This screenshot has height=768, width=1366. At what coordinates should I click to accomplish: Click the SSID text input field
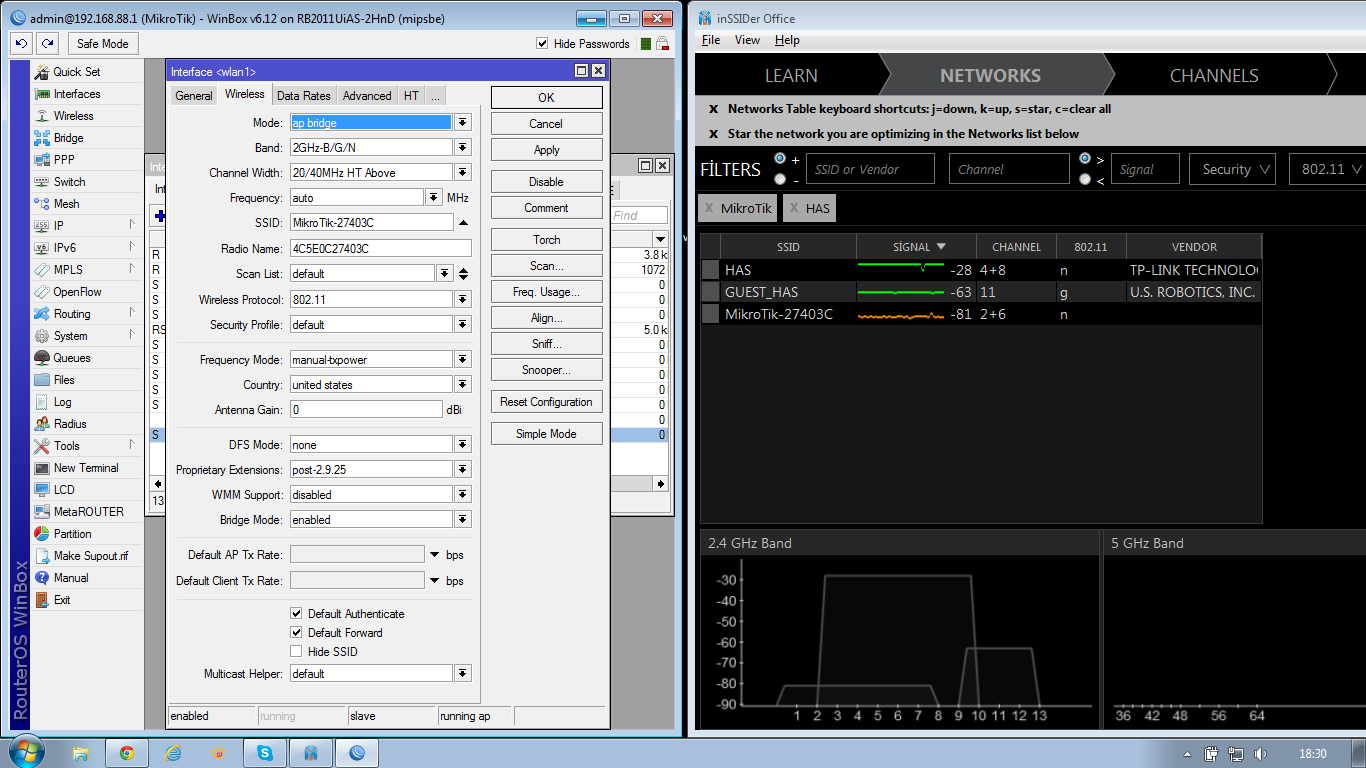(370, 223)
